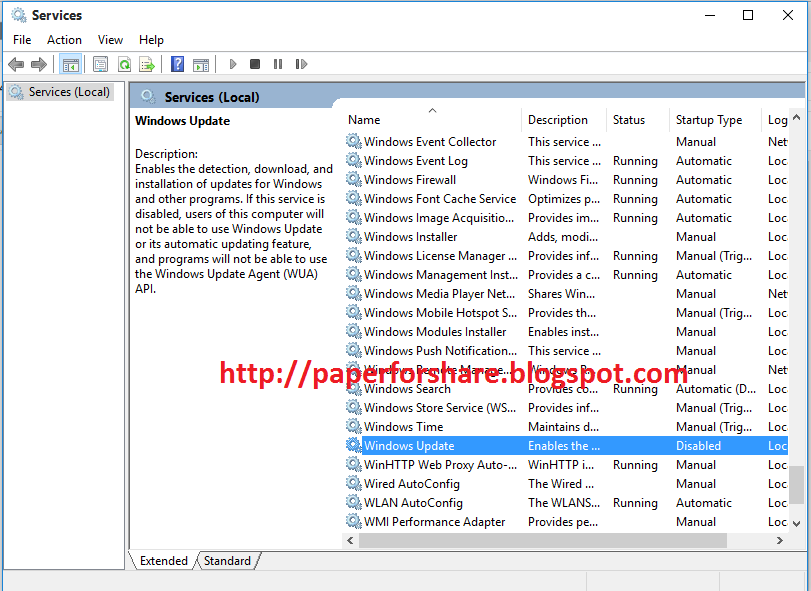Click the gear icon of Windows Font Cache Service
This screenshot has height=591, width=811.
354,199
